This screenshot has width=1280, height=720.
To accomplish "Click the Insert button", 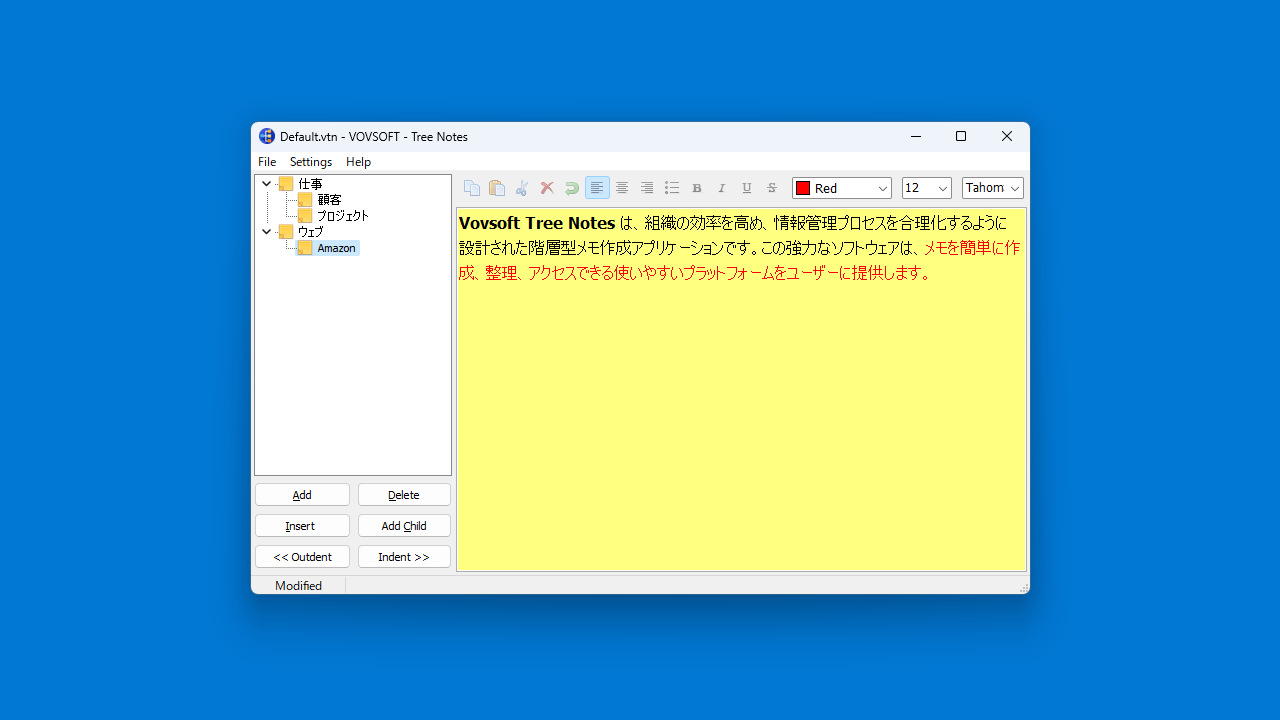I will click(x=302, y=526).
